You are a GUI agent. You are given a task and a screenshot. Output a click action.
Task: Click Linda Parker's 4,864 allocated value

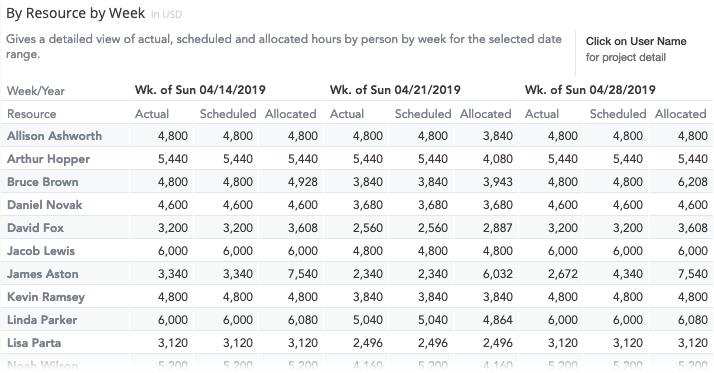[x=498, y=320]
